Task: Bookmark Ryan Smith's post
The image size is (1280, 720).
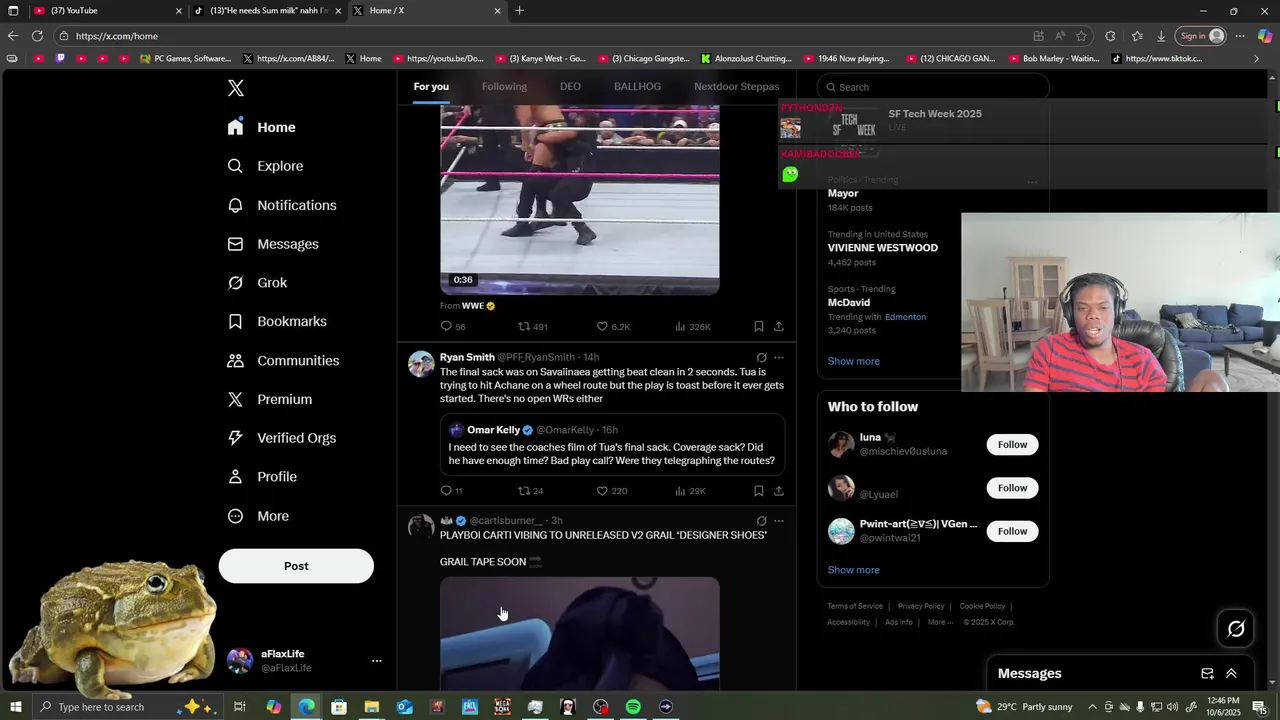Action: (758, 491)
